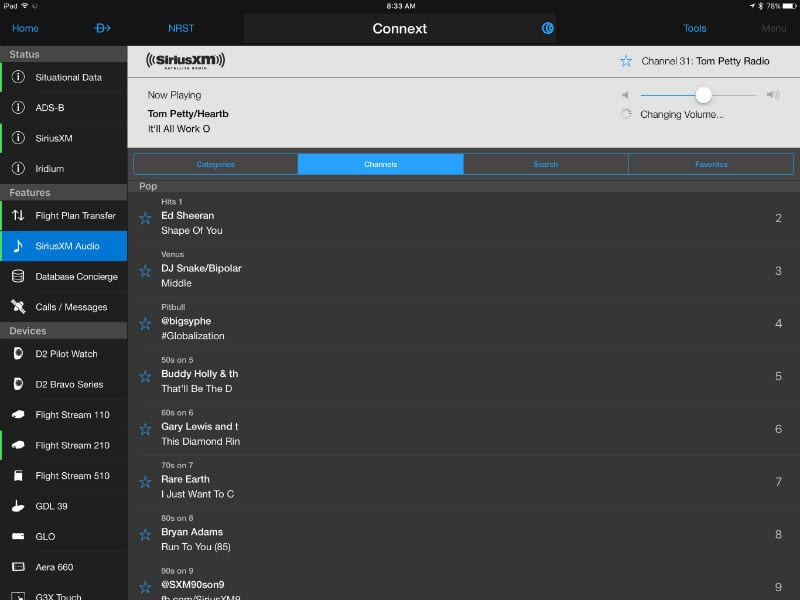Select the Pitbull #Globalization row

click(463, 323)
